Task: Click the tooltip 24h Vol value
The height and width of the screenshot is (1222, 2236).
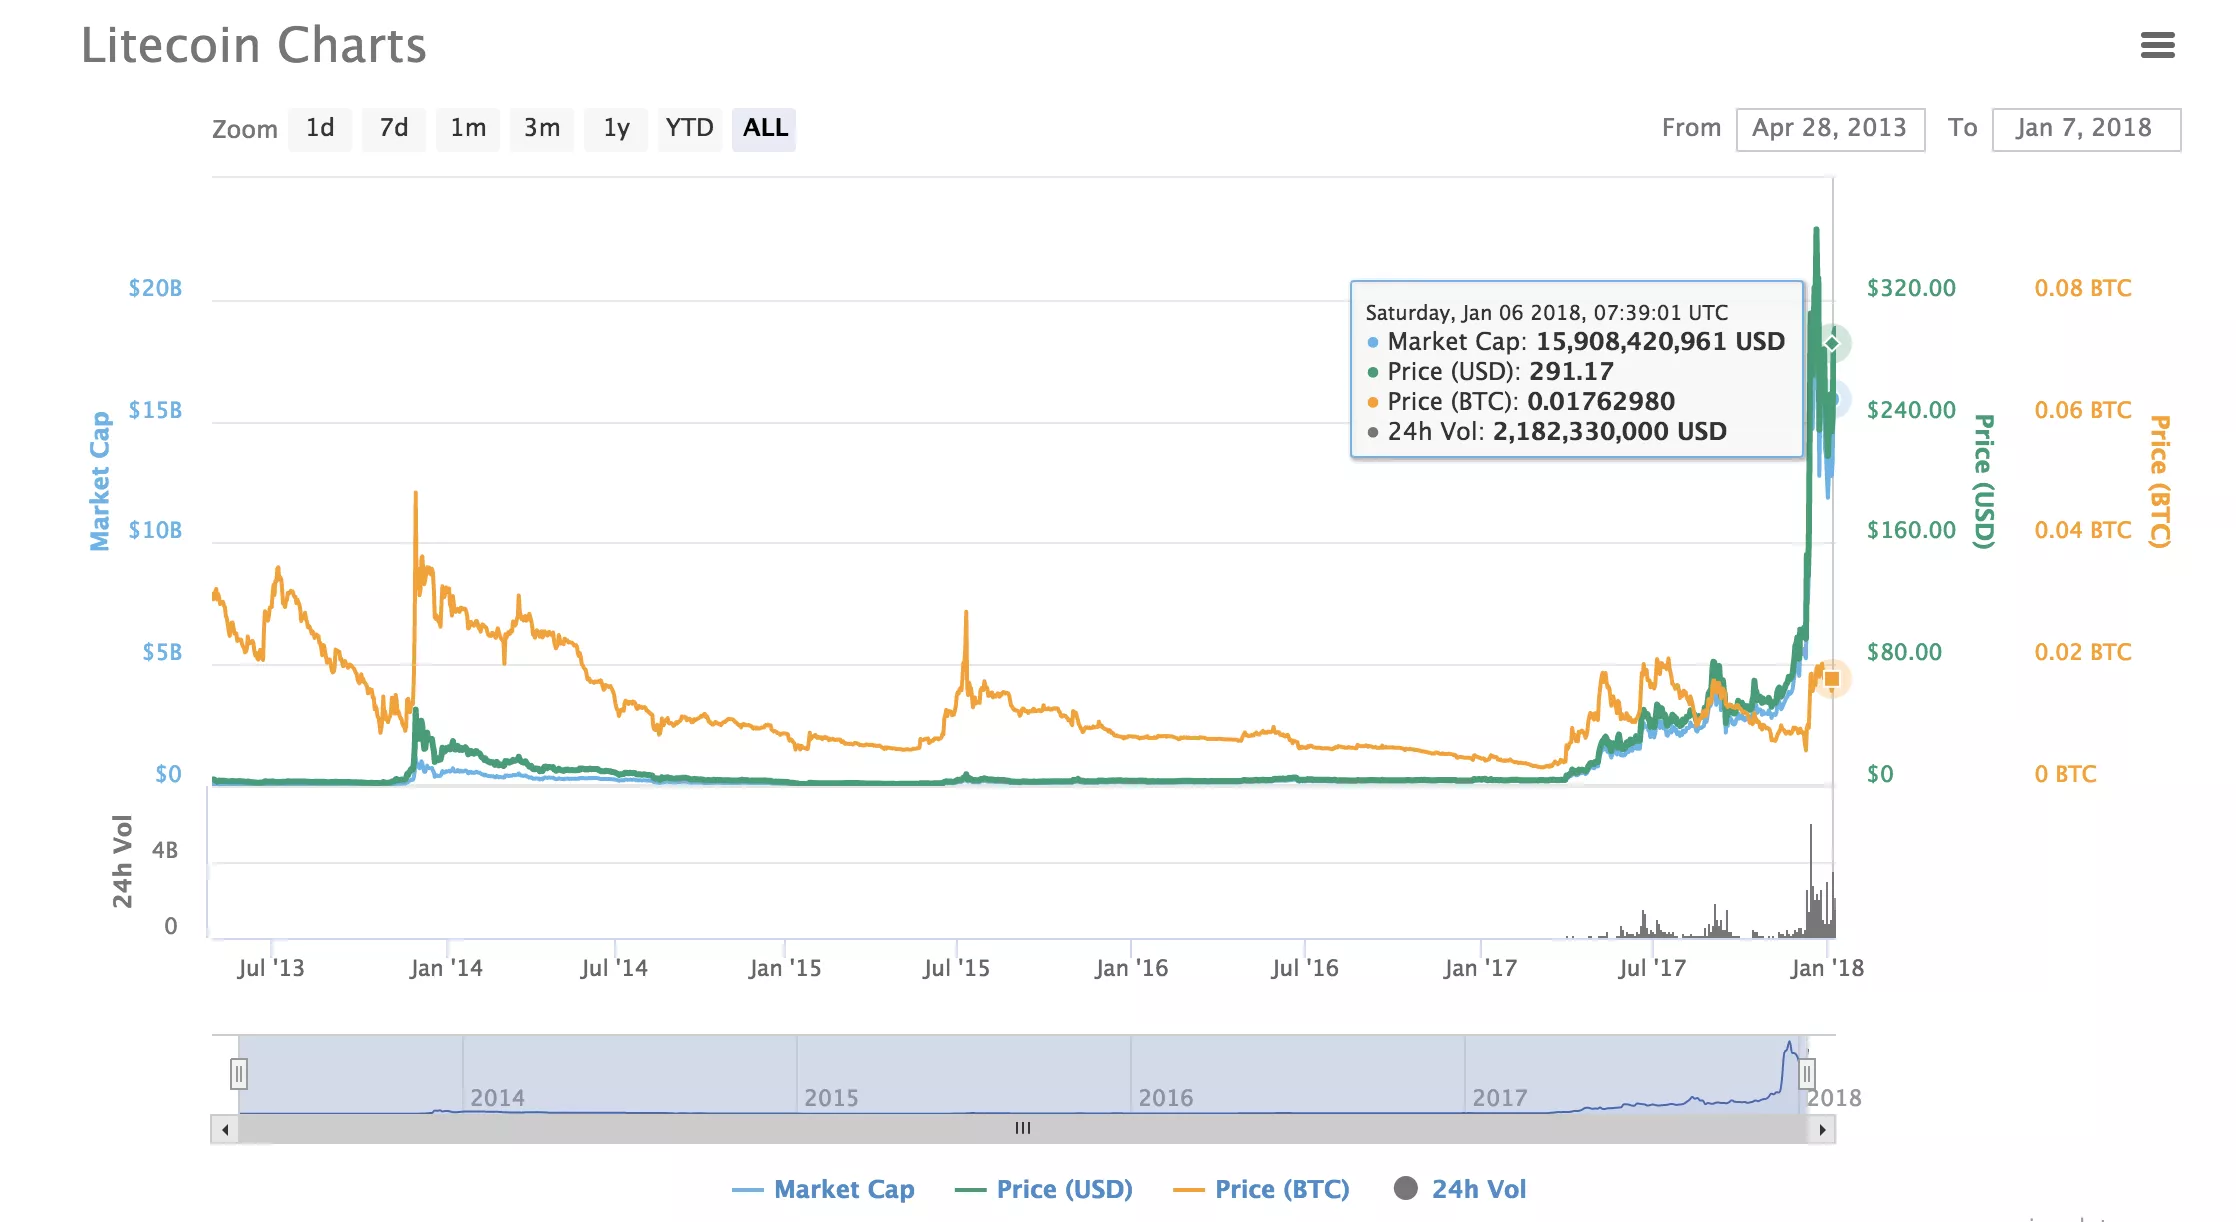Action: 1610,432
